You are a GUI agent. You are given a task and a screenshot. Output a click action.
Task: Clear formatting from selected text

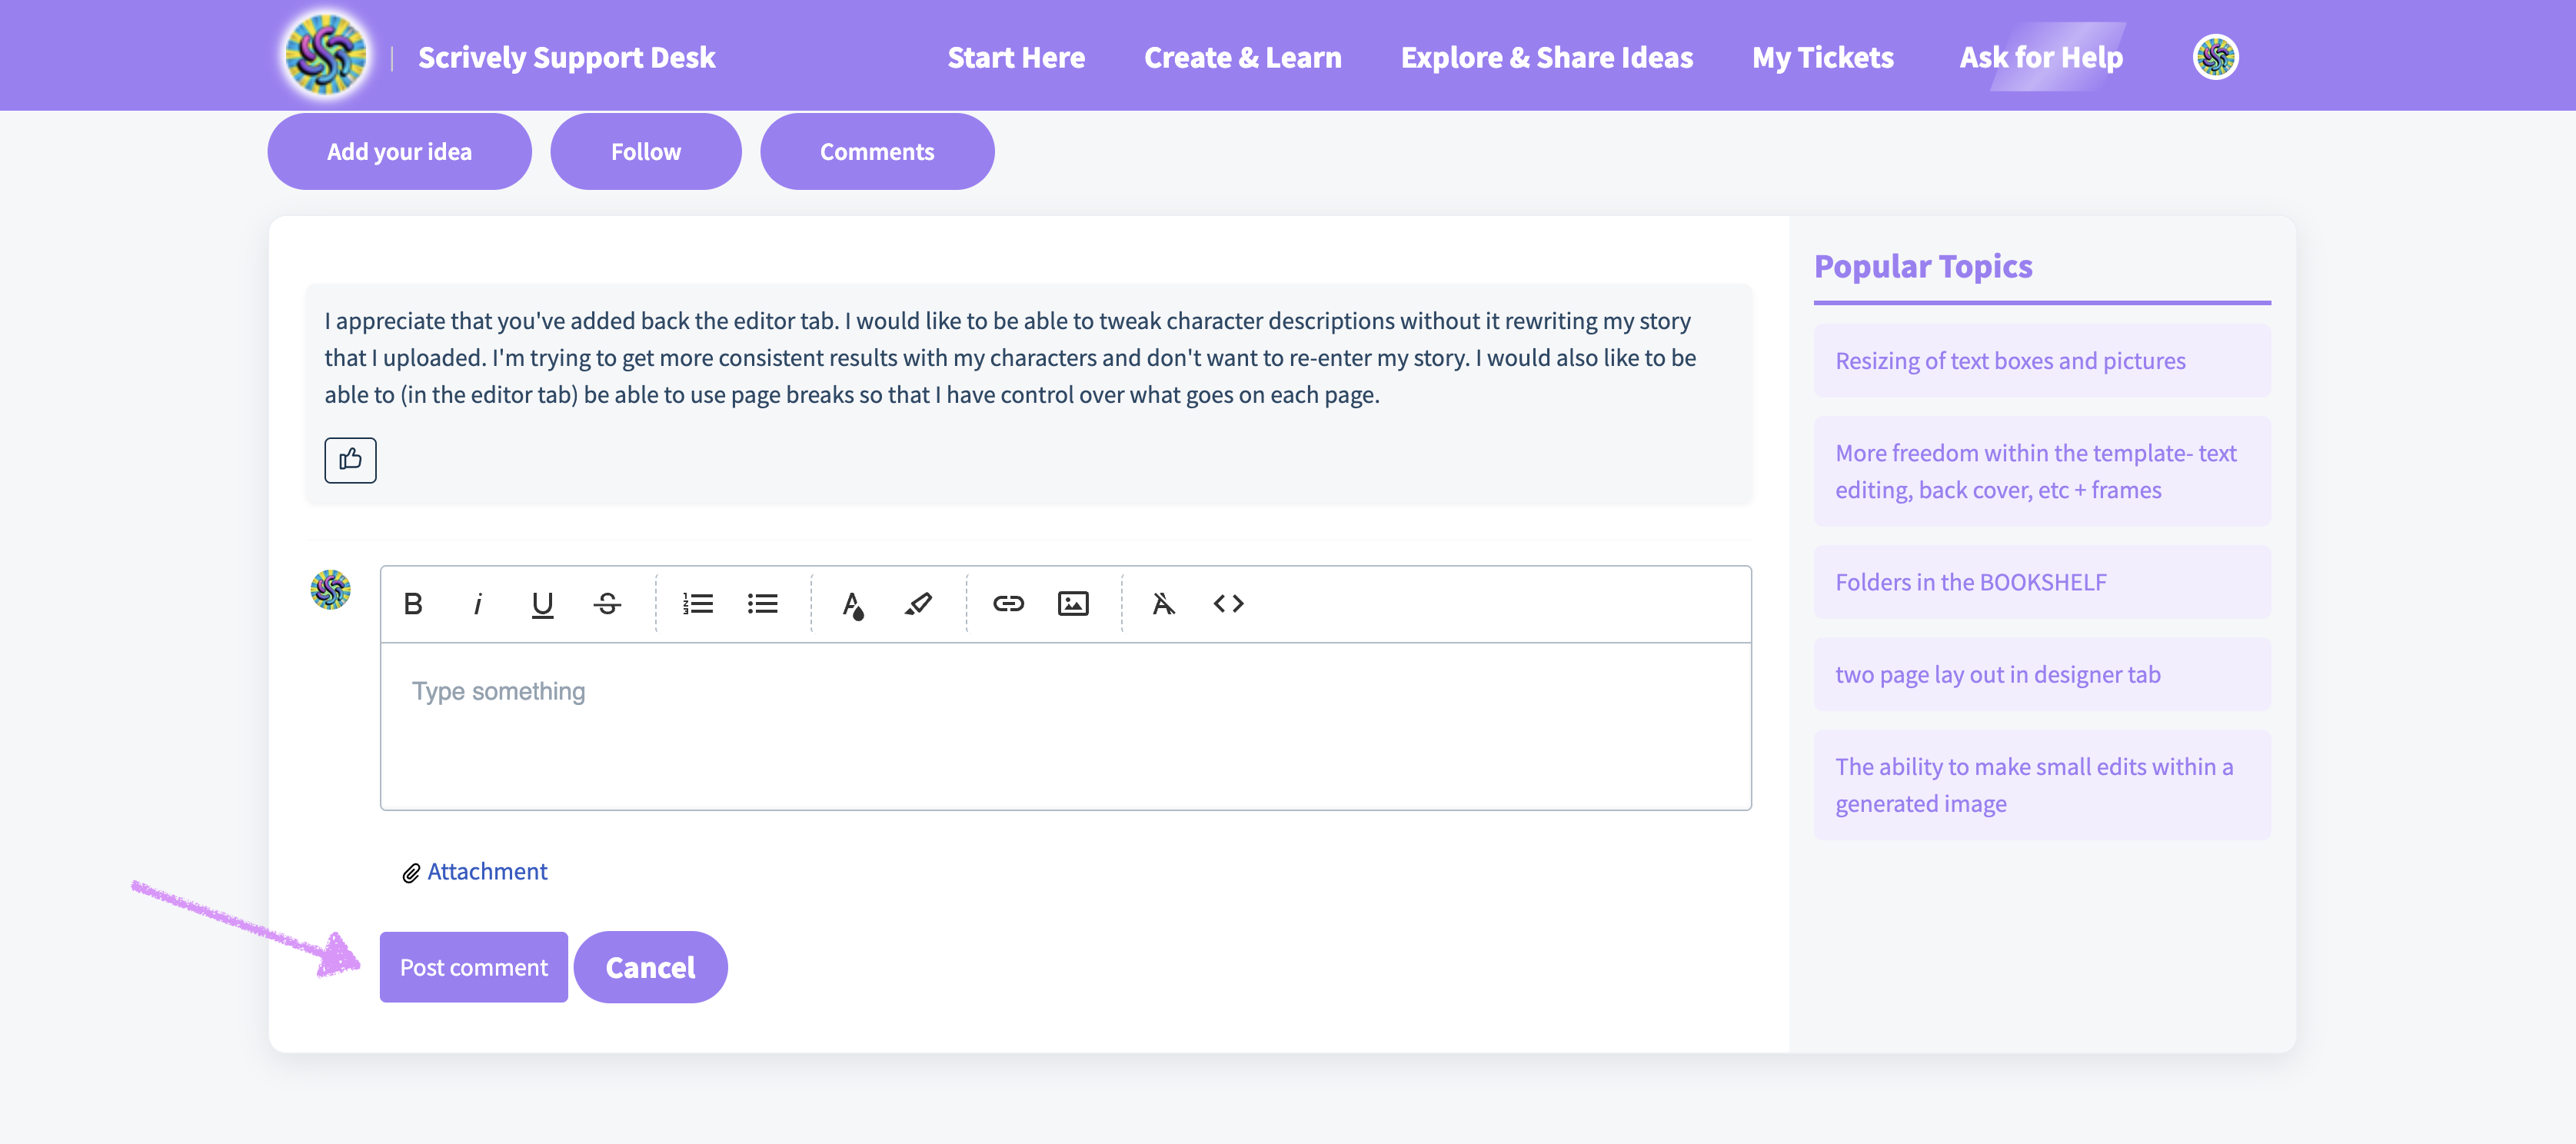pos(1163,604)
